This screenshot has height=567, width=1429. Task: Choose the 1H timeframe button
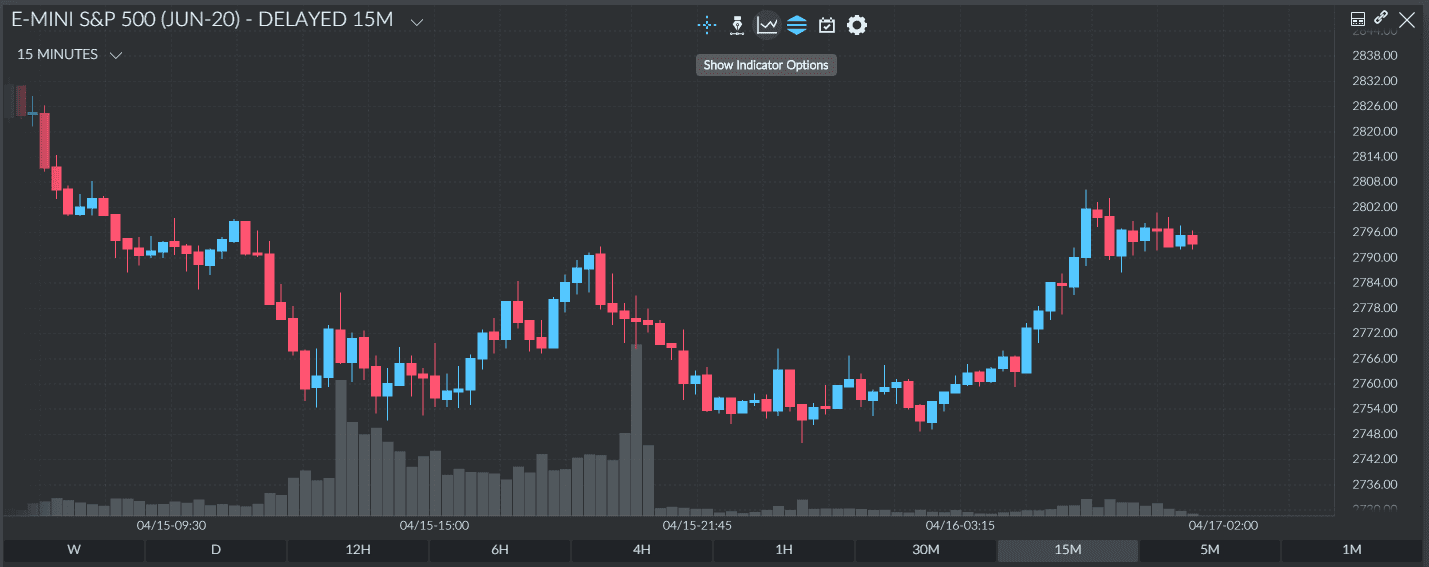click(784, 550)
